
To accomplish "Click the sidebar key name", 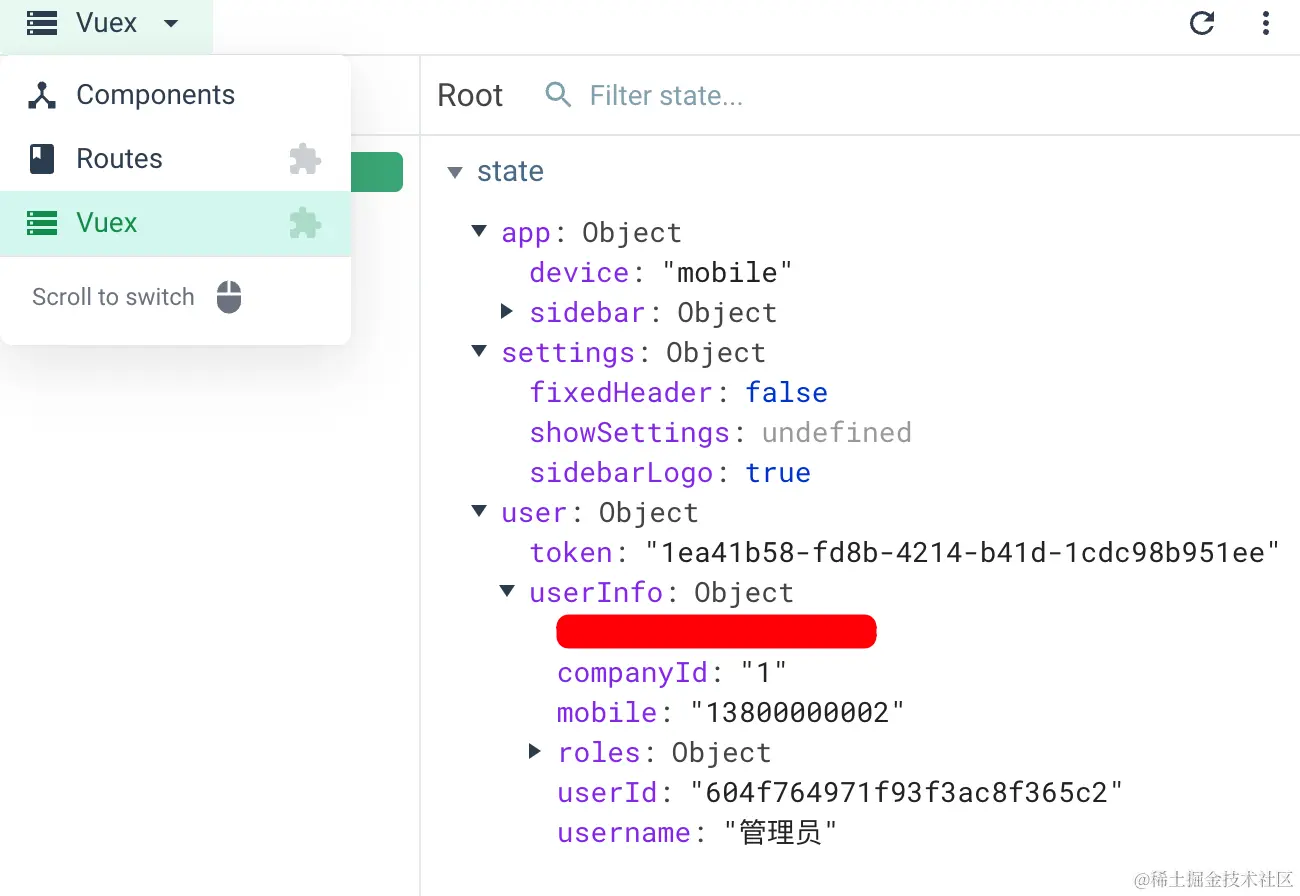I will (x=589, y=313).
